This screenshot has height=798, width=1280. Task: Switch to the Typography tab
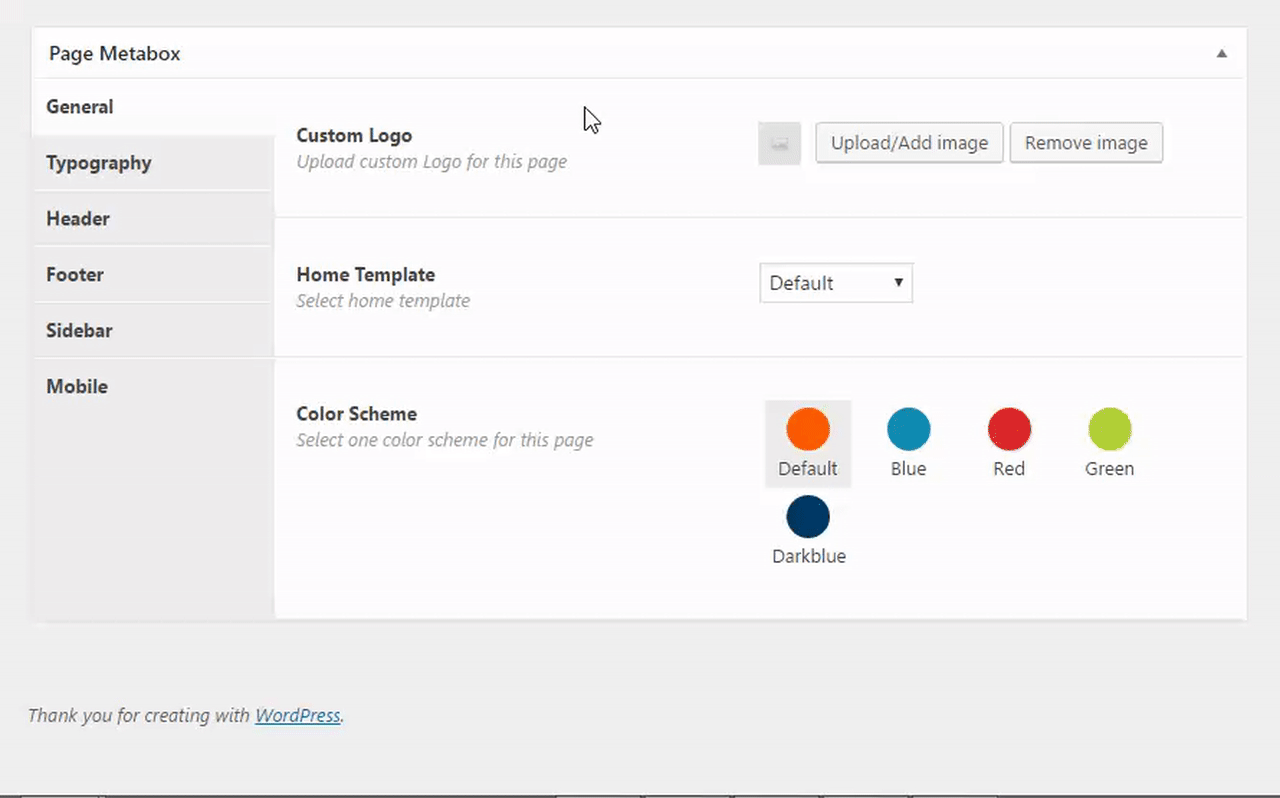point(99,163)
